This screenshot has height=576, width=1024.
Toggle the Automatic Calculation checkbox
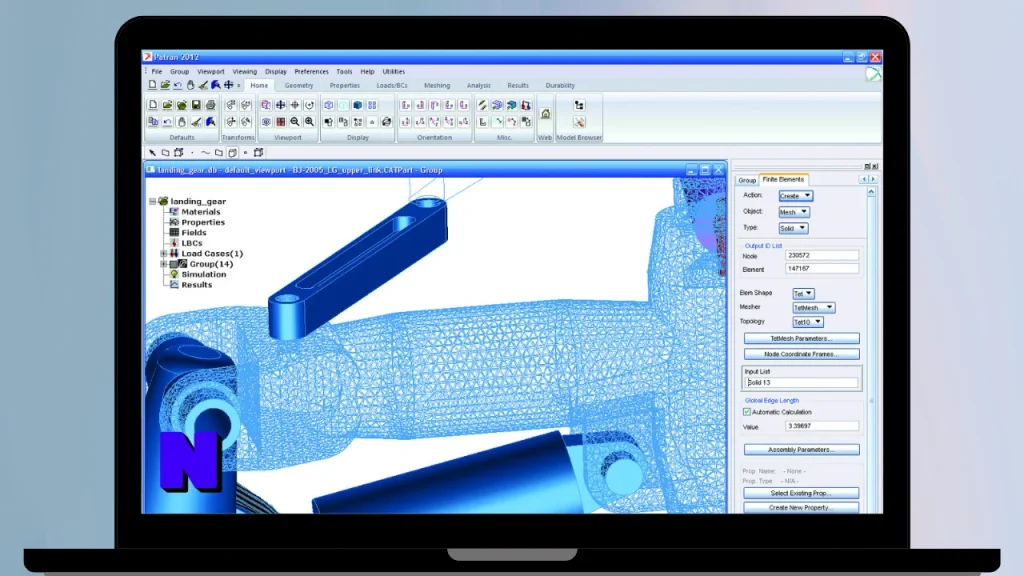click(x=747, y=412)
